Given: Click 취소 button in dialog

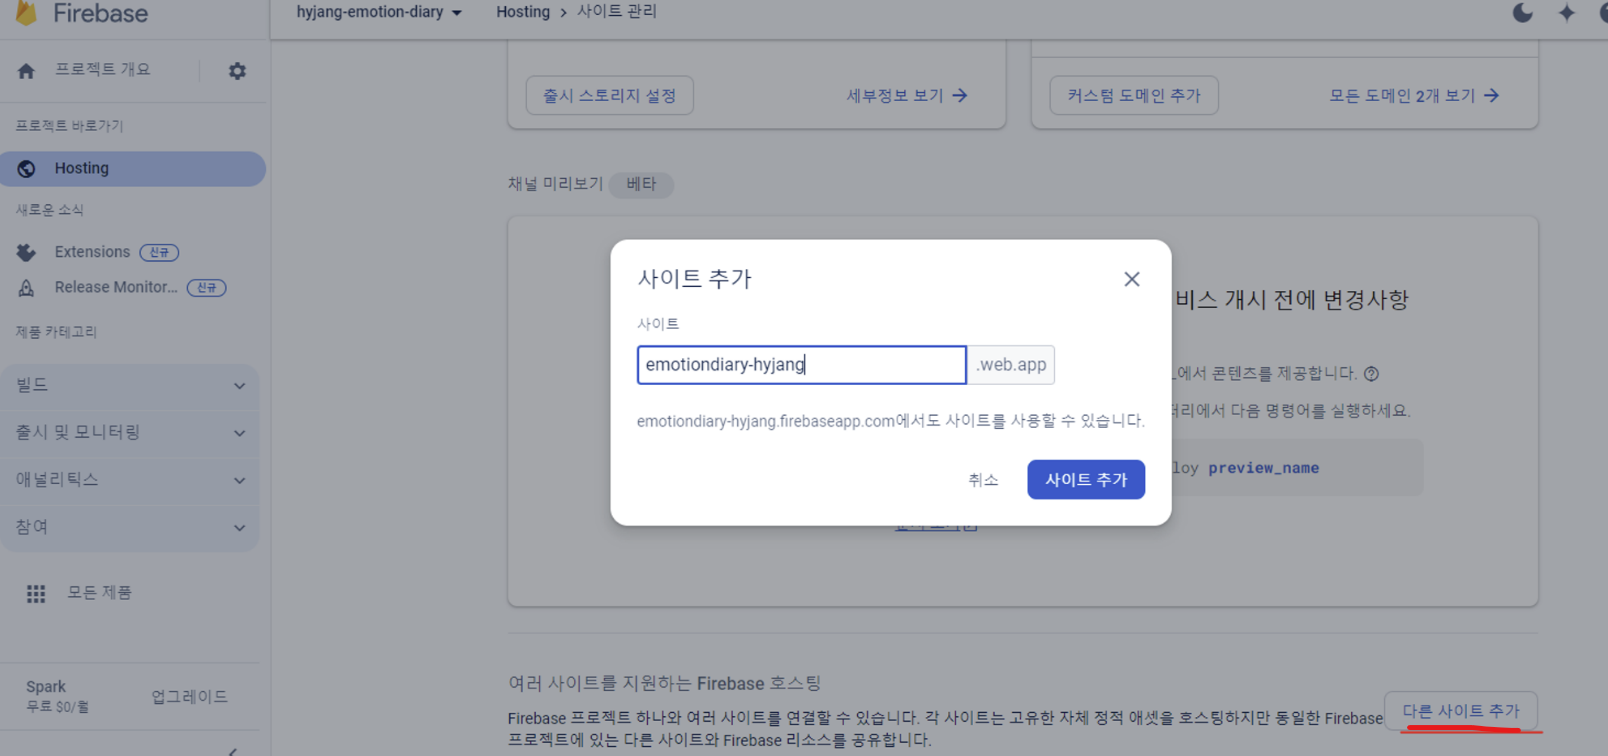Looking at the screenshot, I should point(983,480).
